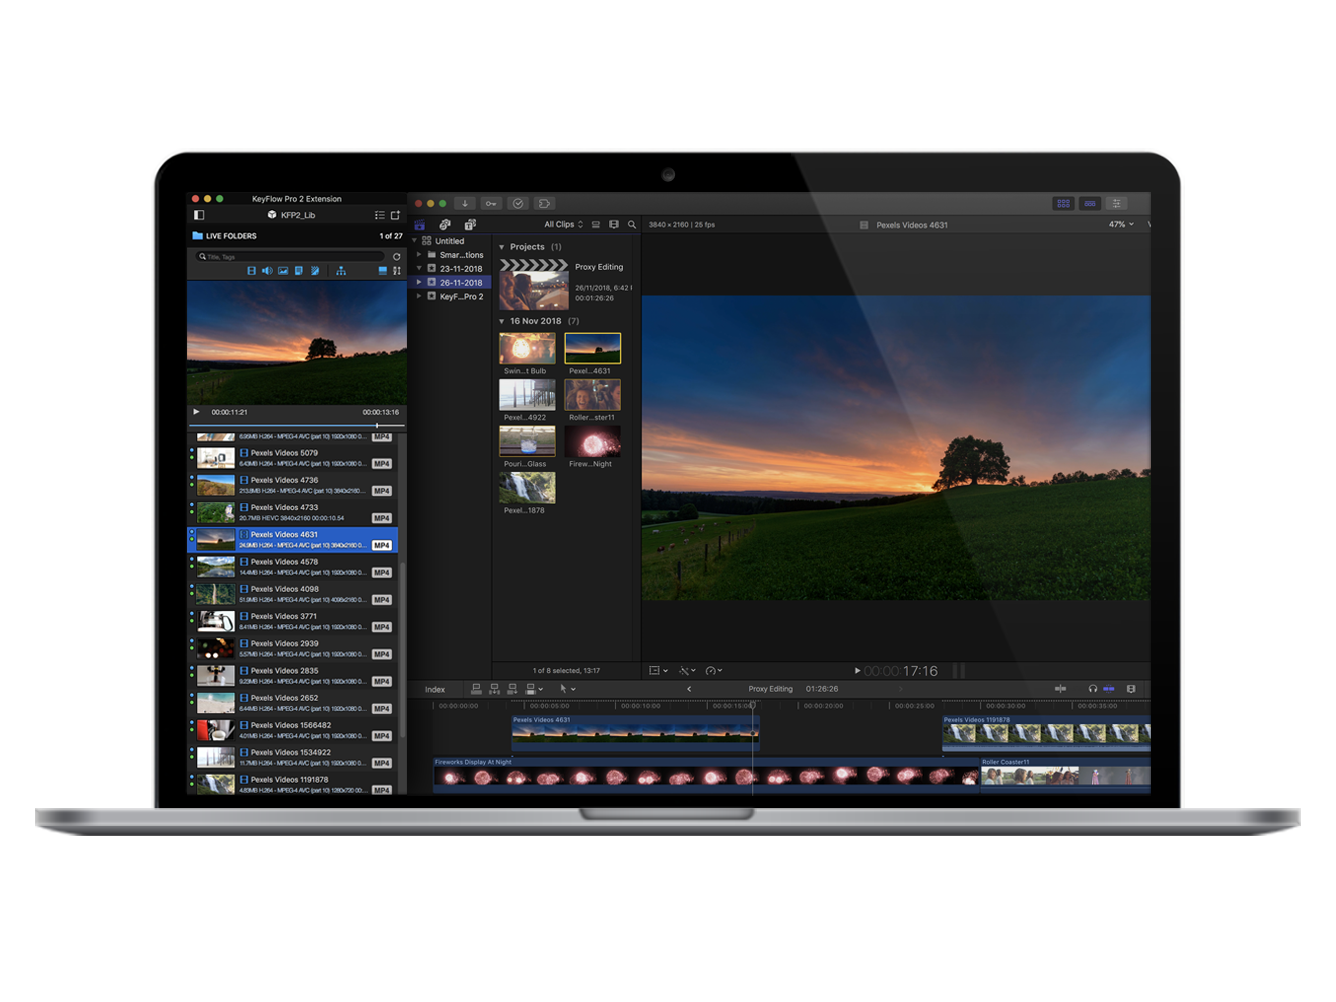Filter KeyFlow assets by audio type

(x=267, y=271)
